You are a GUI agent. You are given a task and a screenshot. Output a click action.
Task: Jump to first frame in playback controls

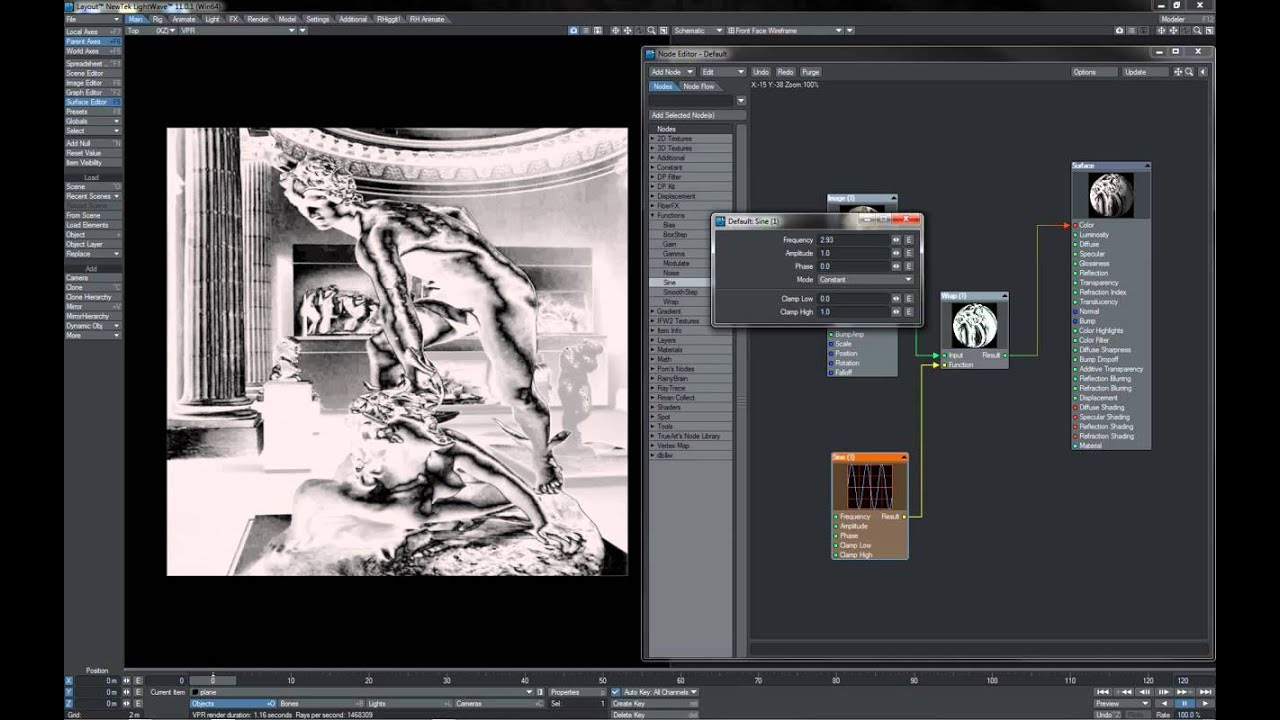(1103, 692)
